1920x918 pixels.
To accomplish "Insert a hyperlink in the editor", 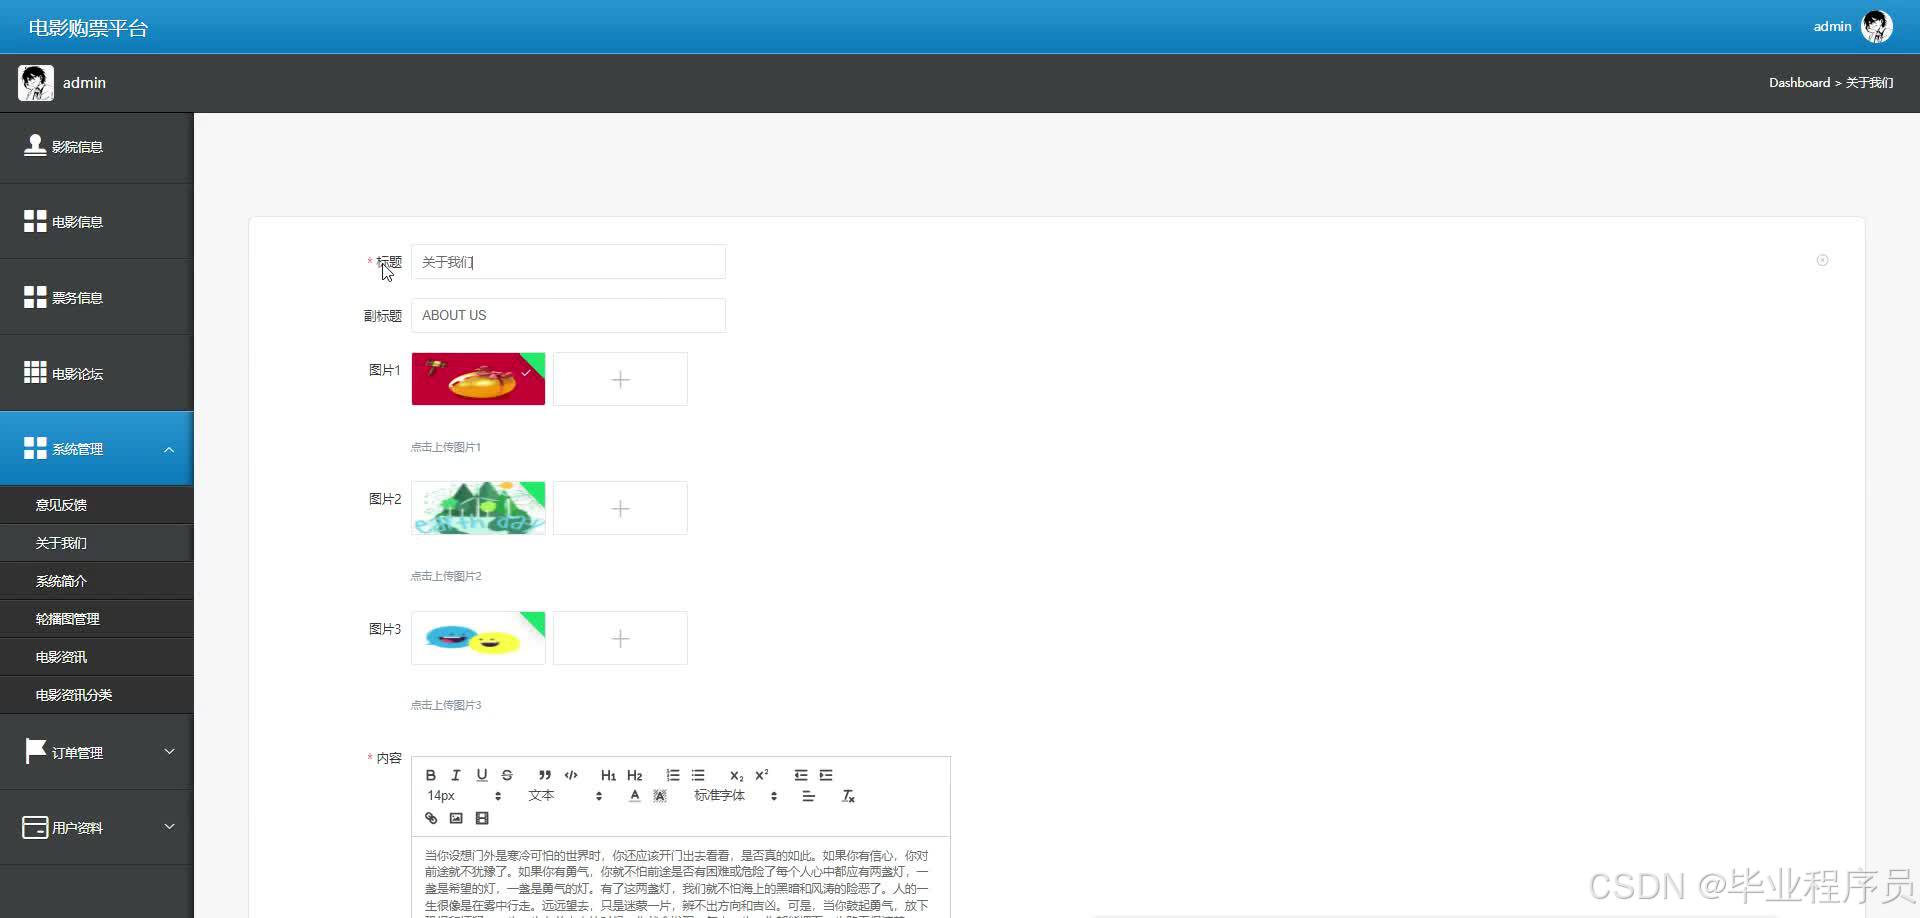I will [x=431, y=818].
